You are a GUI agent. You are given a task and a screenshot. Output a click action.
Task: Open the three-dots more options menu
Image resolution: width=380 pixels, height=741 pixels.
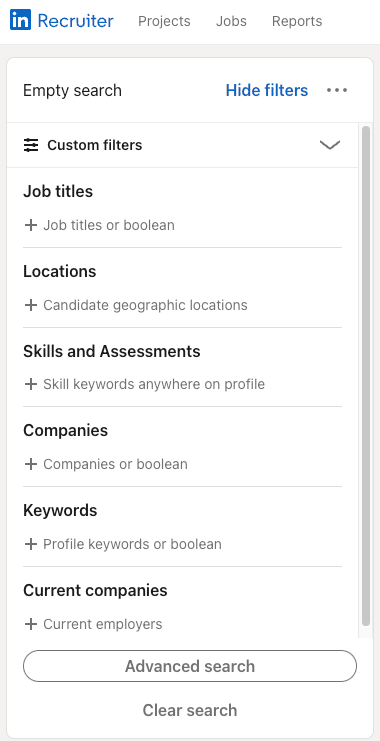pyautogui.click(x=337, y=90)
